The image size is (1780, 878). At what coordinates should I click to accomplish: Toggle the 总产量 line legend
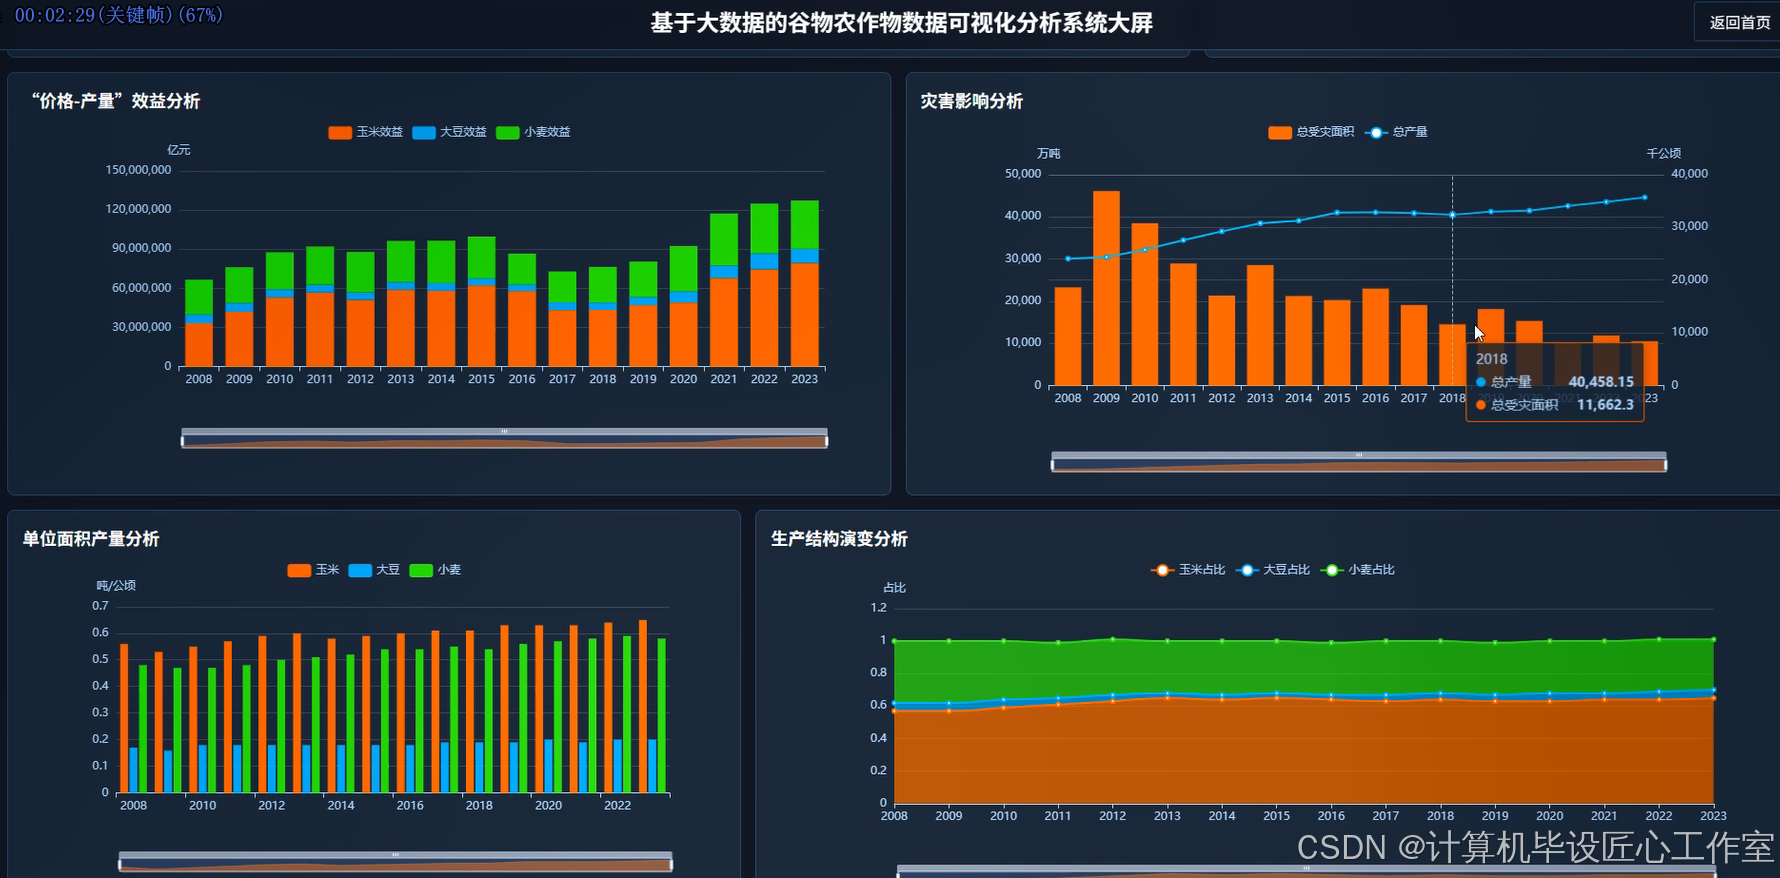[x=1396, y=132]
